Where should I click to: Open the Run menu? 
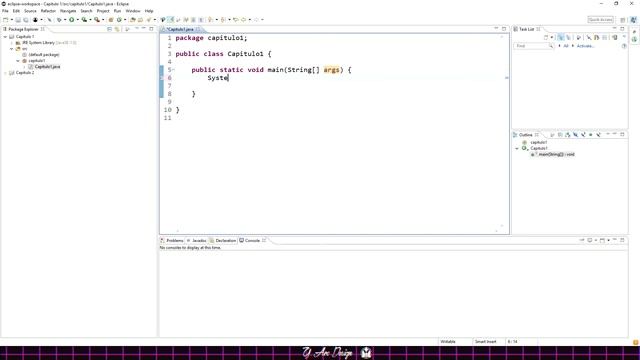[118, 11]
